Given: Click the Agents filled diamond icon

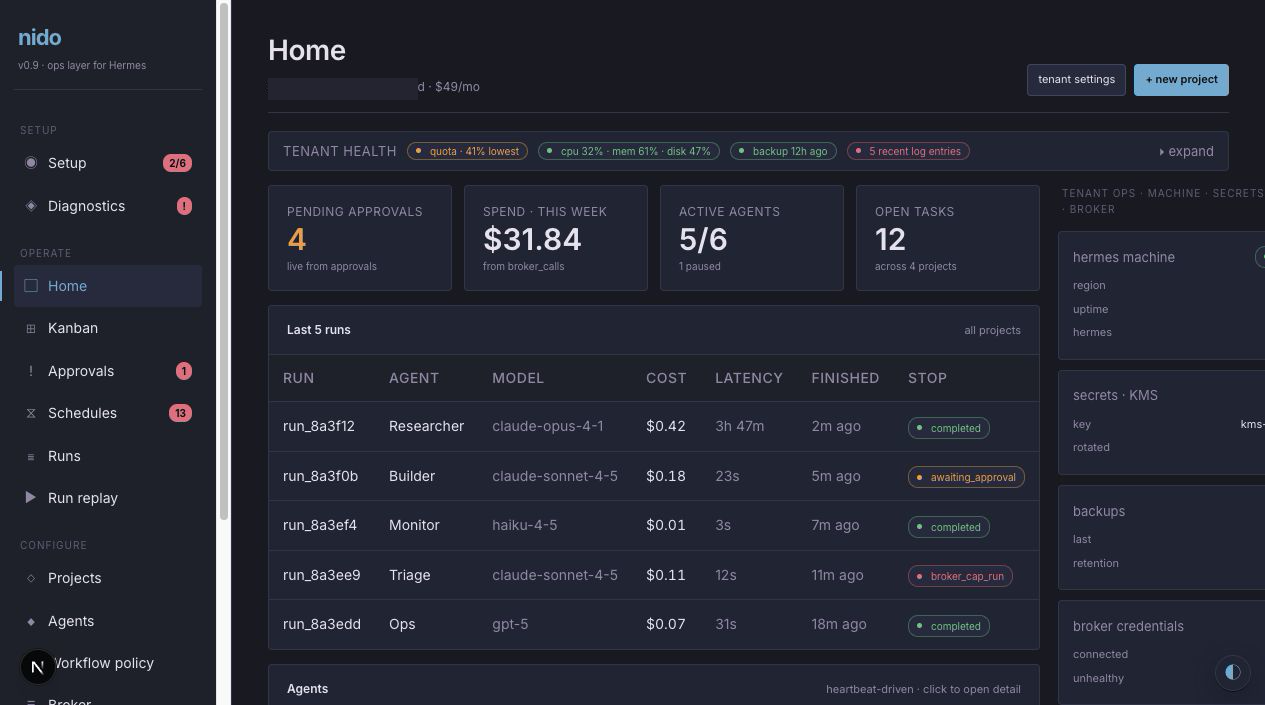Looking at the screenshot, I should tap(31, 621).
